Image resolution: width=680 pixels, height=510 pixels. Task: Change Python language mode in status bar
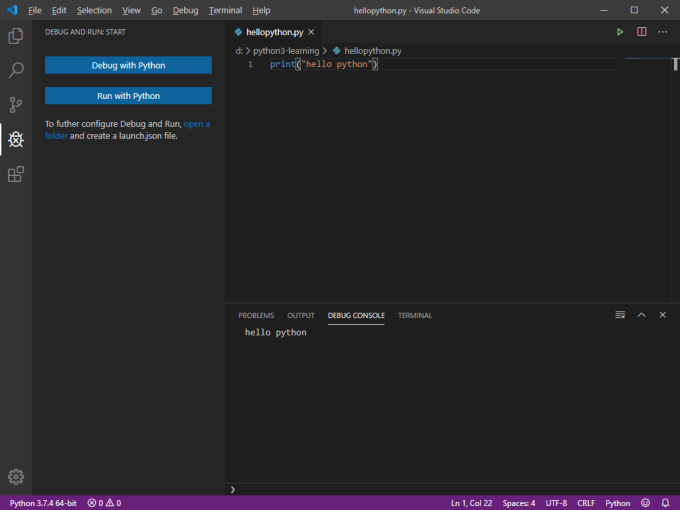618,503
